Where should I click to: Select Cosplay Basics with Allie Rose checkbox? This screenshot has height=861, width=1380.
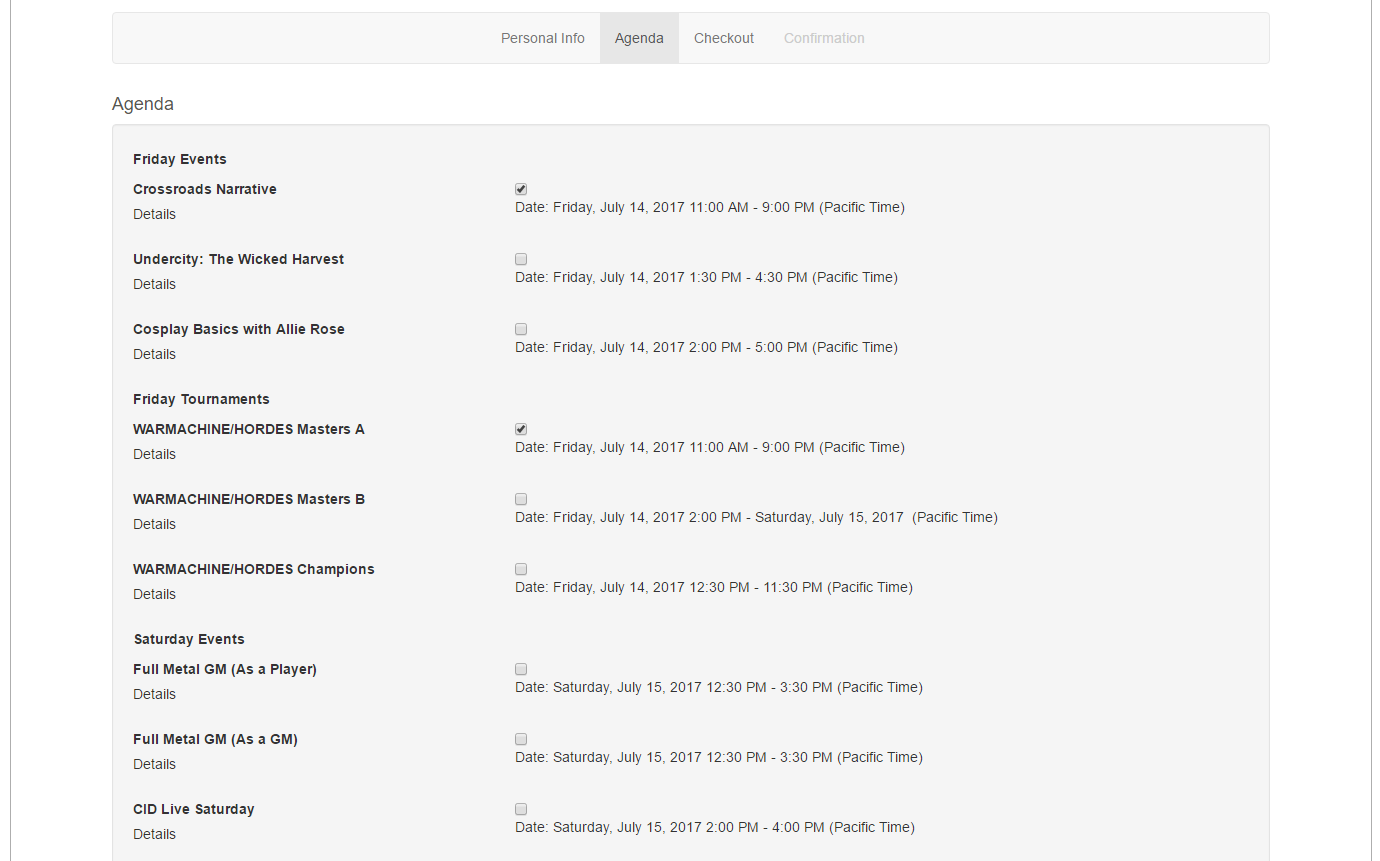521,329
